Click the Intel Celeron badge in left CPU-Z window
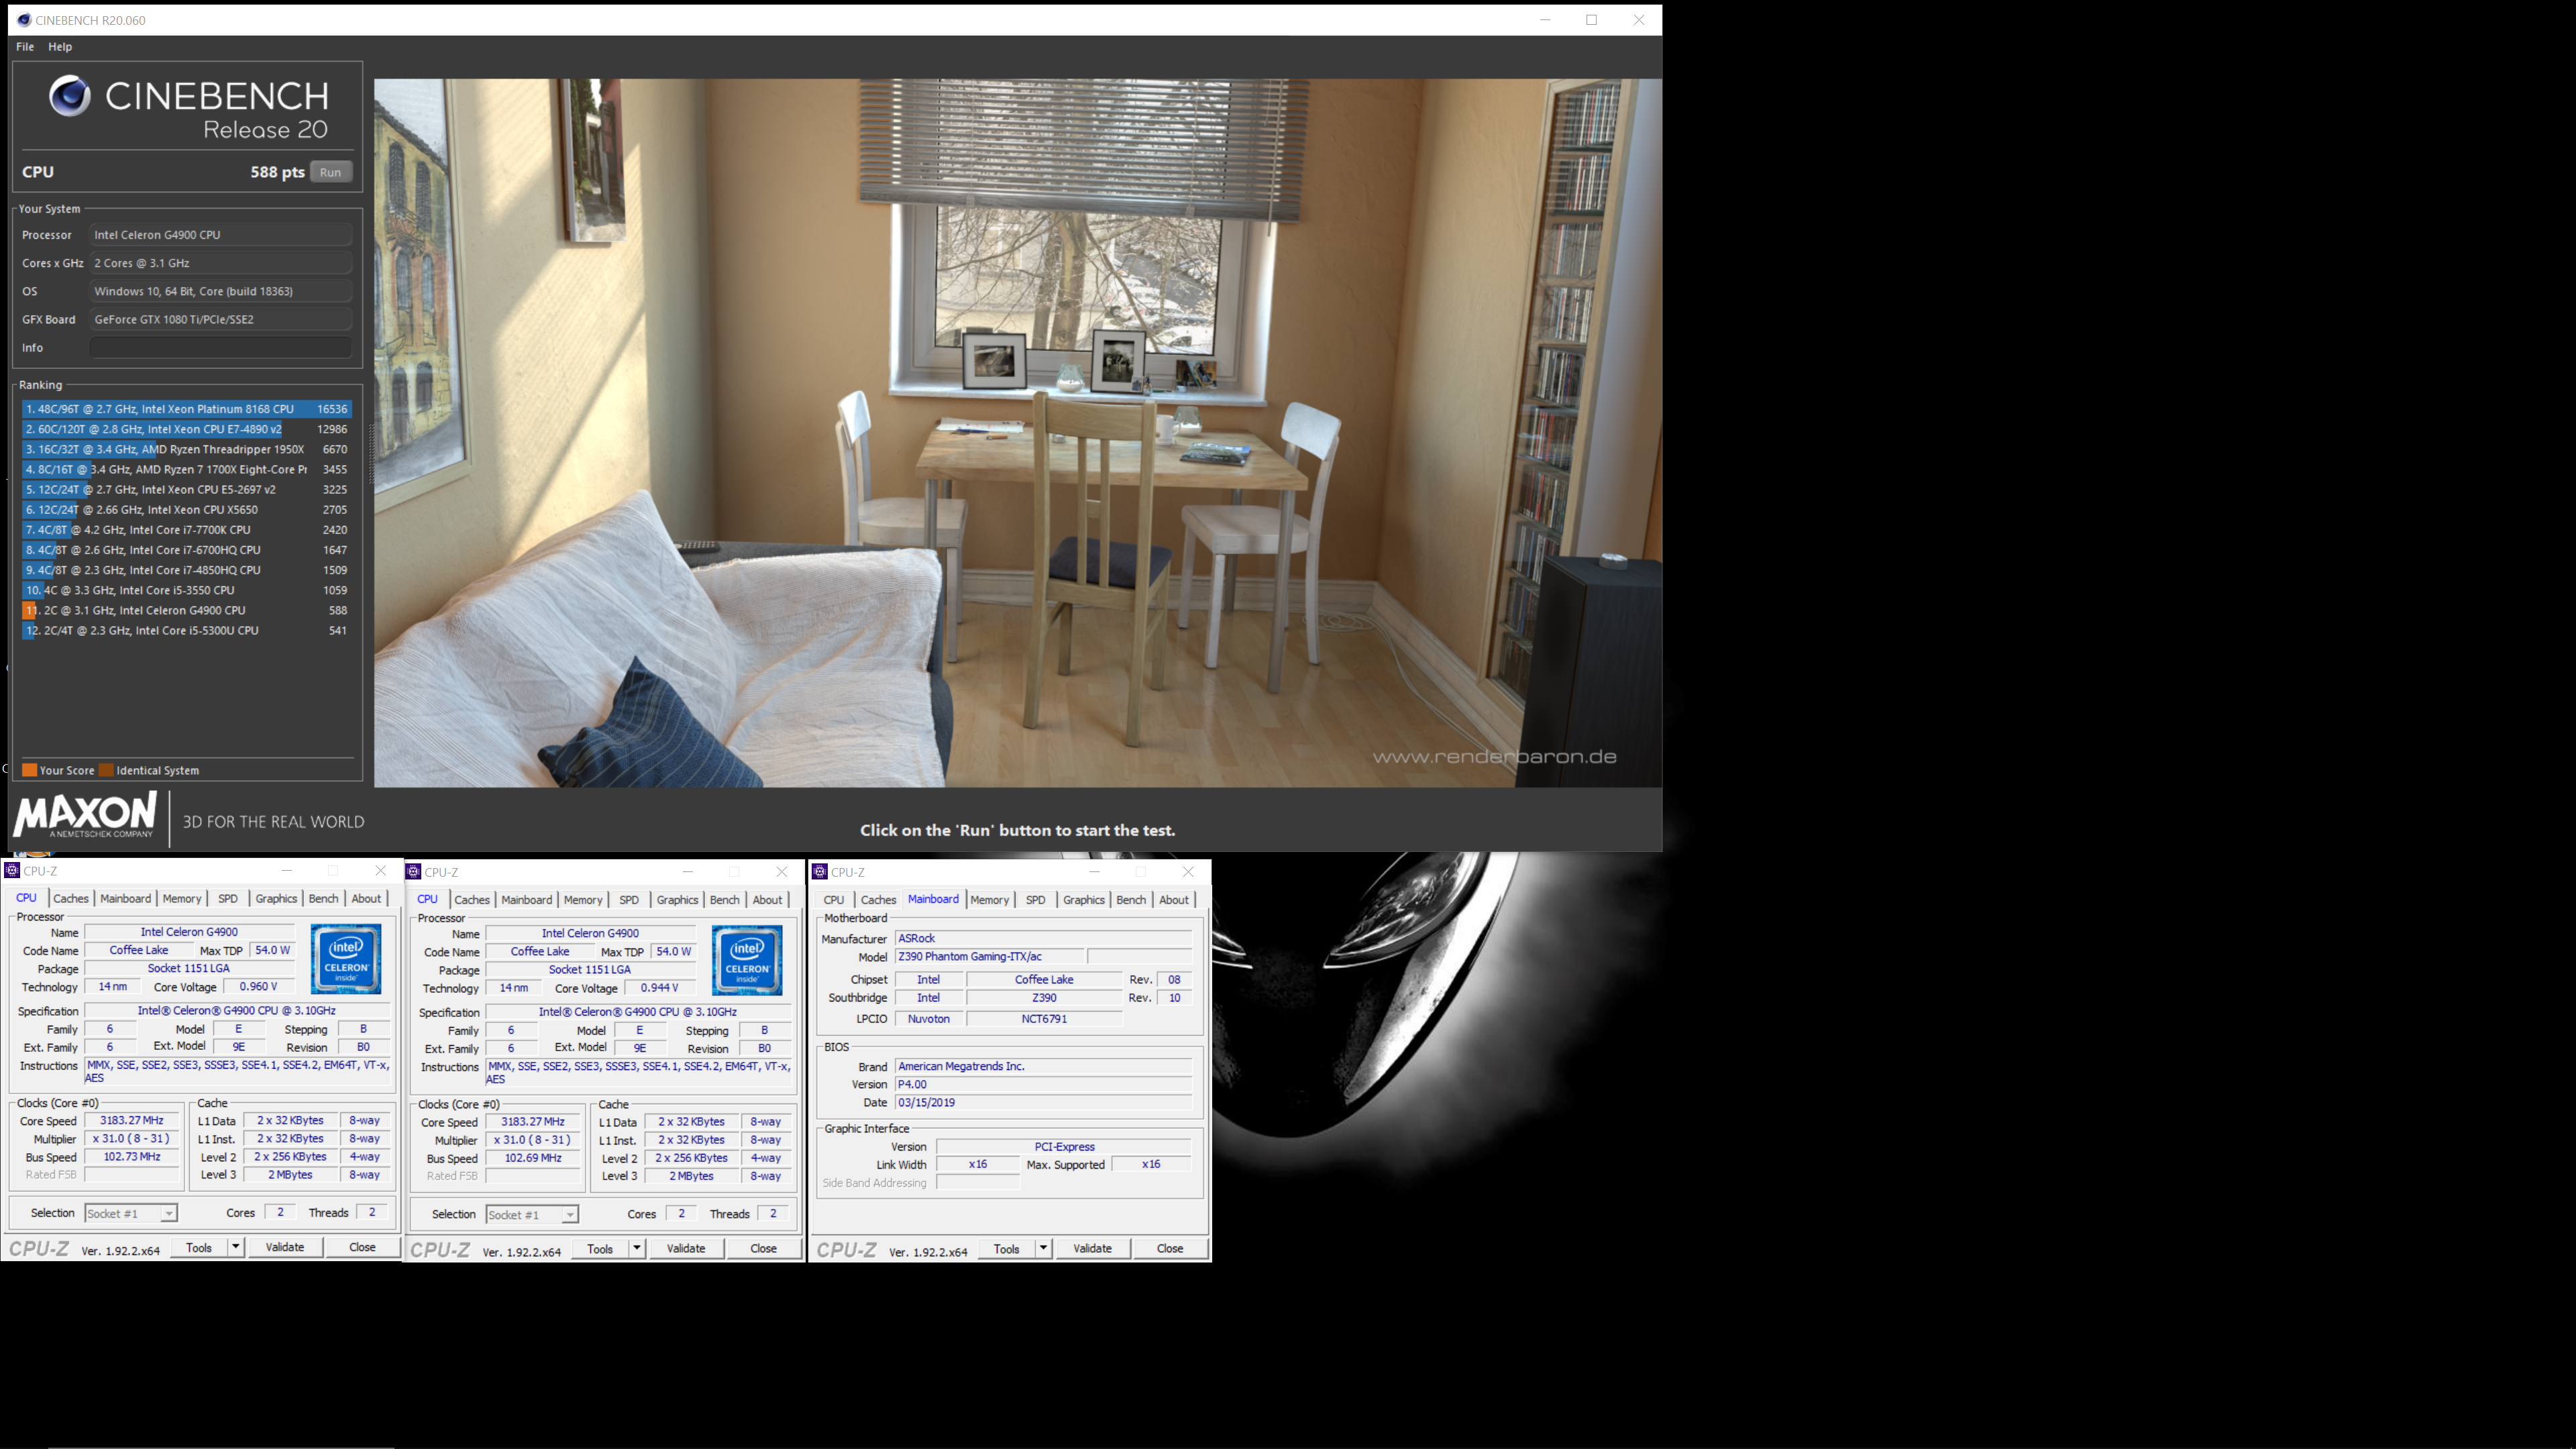 click(346, 959)
